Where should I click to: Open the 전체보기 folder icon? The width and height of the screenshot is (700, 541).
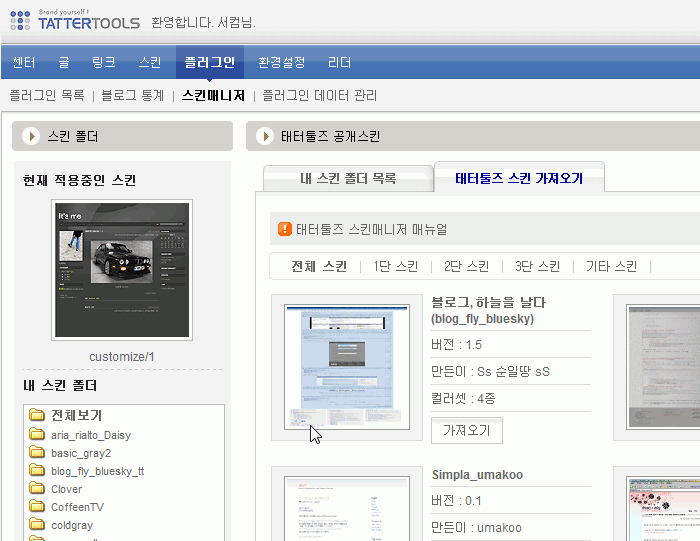(37, 415)
